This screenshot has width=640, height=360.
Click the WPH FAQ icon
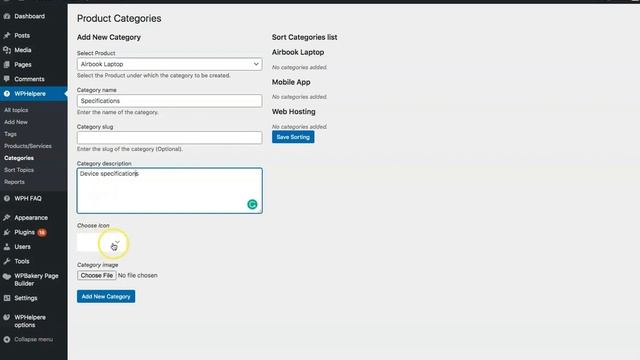(7, 199)
